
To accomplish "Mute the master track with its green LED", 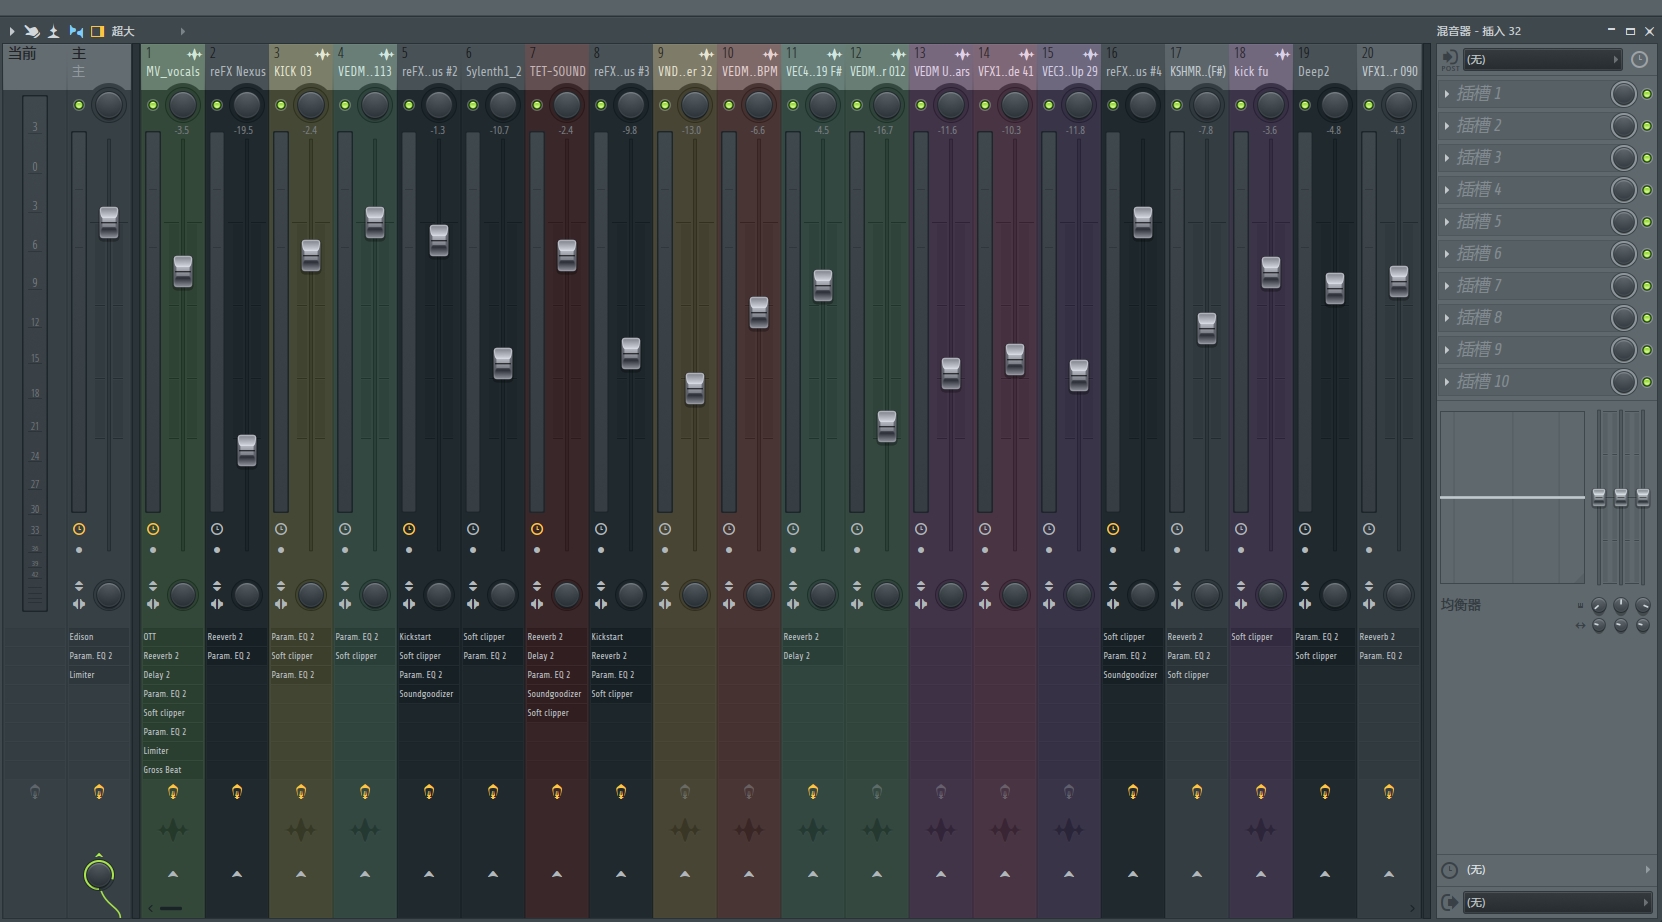I will tap(79, 105).
